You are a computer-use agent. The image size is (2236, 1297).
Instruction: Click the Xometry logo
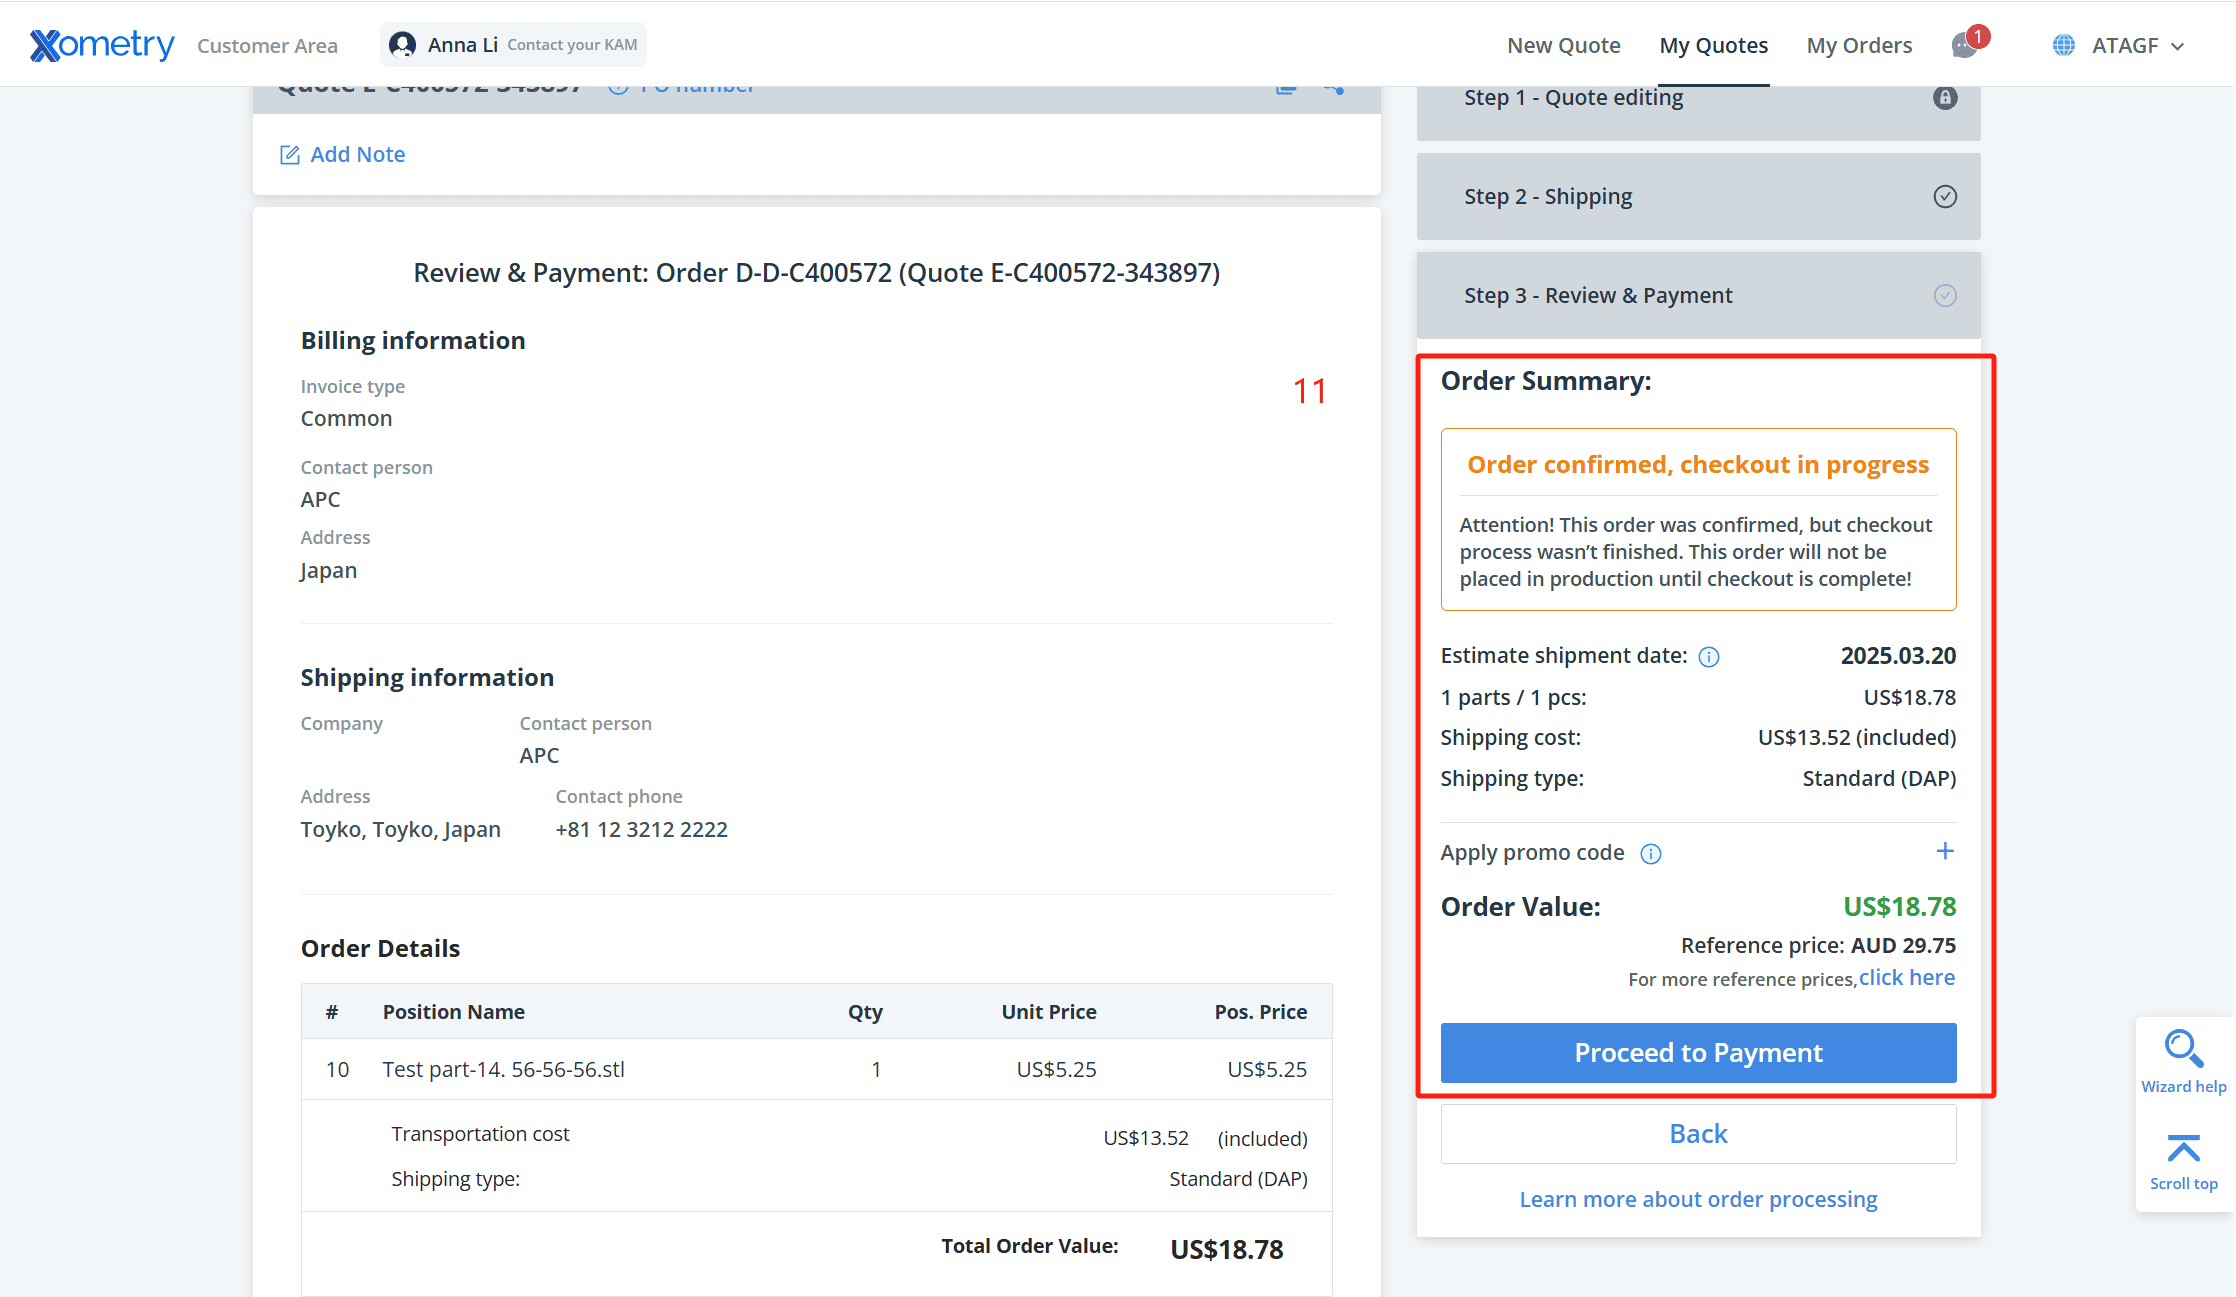(x=102, y=45)
